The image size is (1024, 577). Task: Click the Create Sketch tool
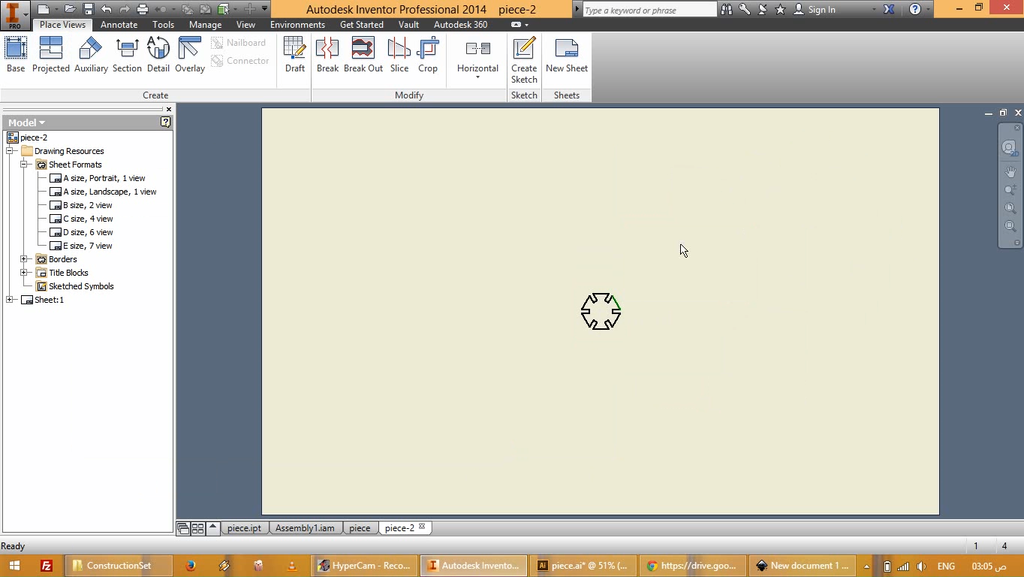click(x=524, y=60)
